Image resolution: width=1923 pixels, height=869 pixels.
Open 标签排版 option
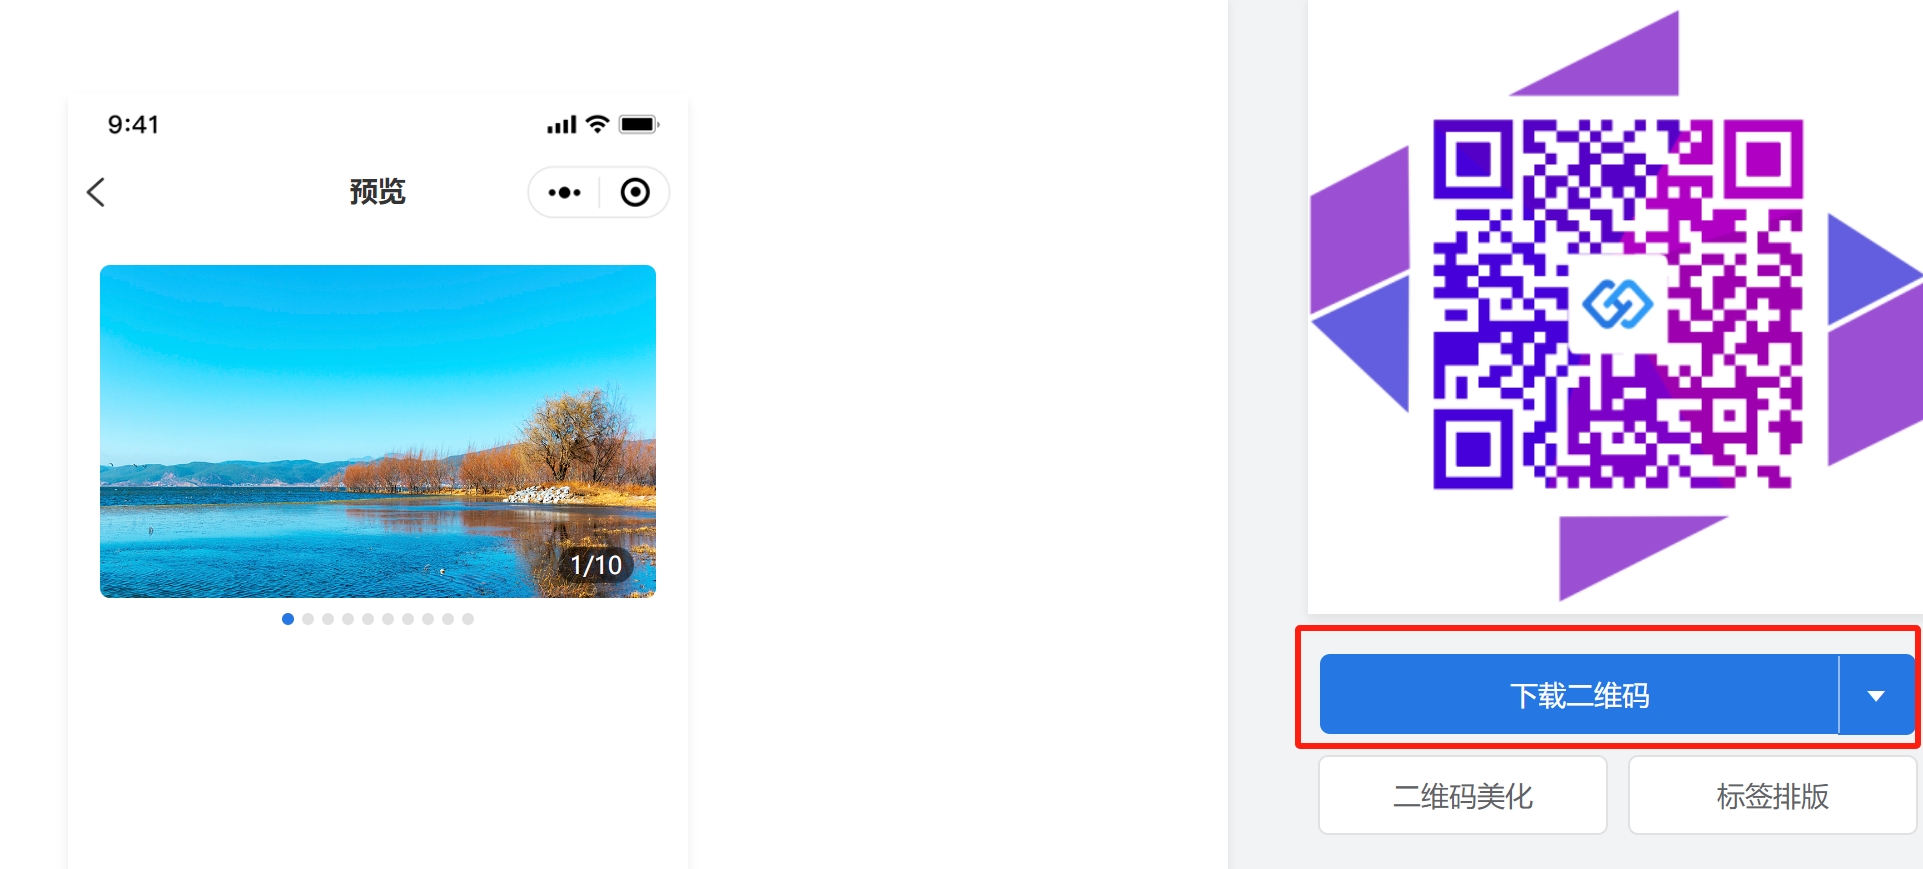1772,796
